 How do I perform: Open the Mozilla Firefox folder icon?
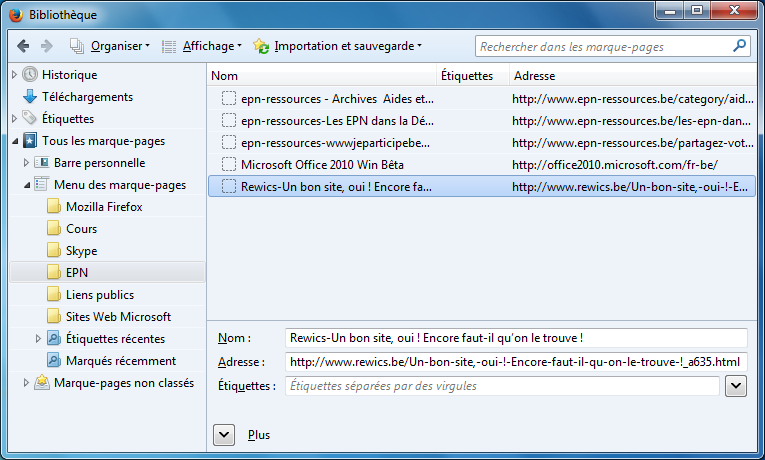tap(54, 206)
